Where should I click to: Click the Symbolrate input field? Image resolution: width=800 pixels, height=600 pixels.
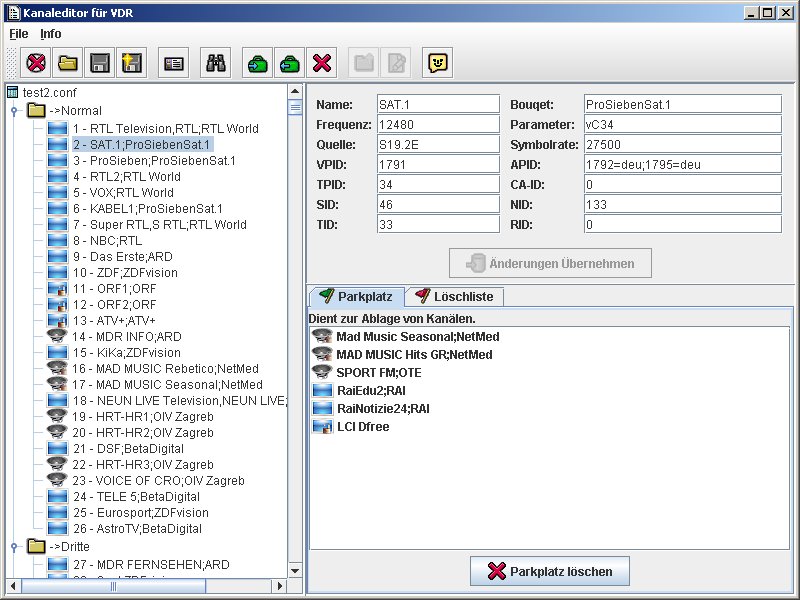(682, 146)
